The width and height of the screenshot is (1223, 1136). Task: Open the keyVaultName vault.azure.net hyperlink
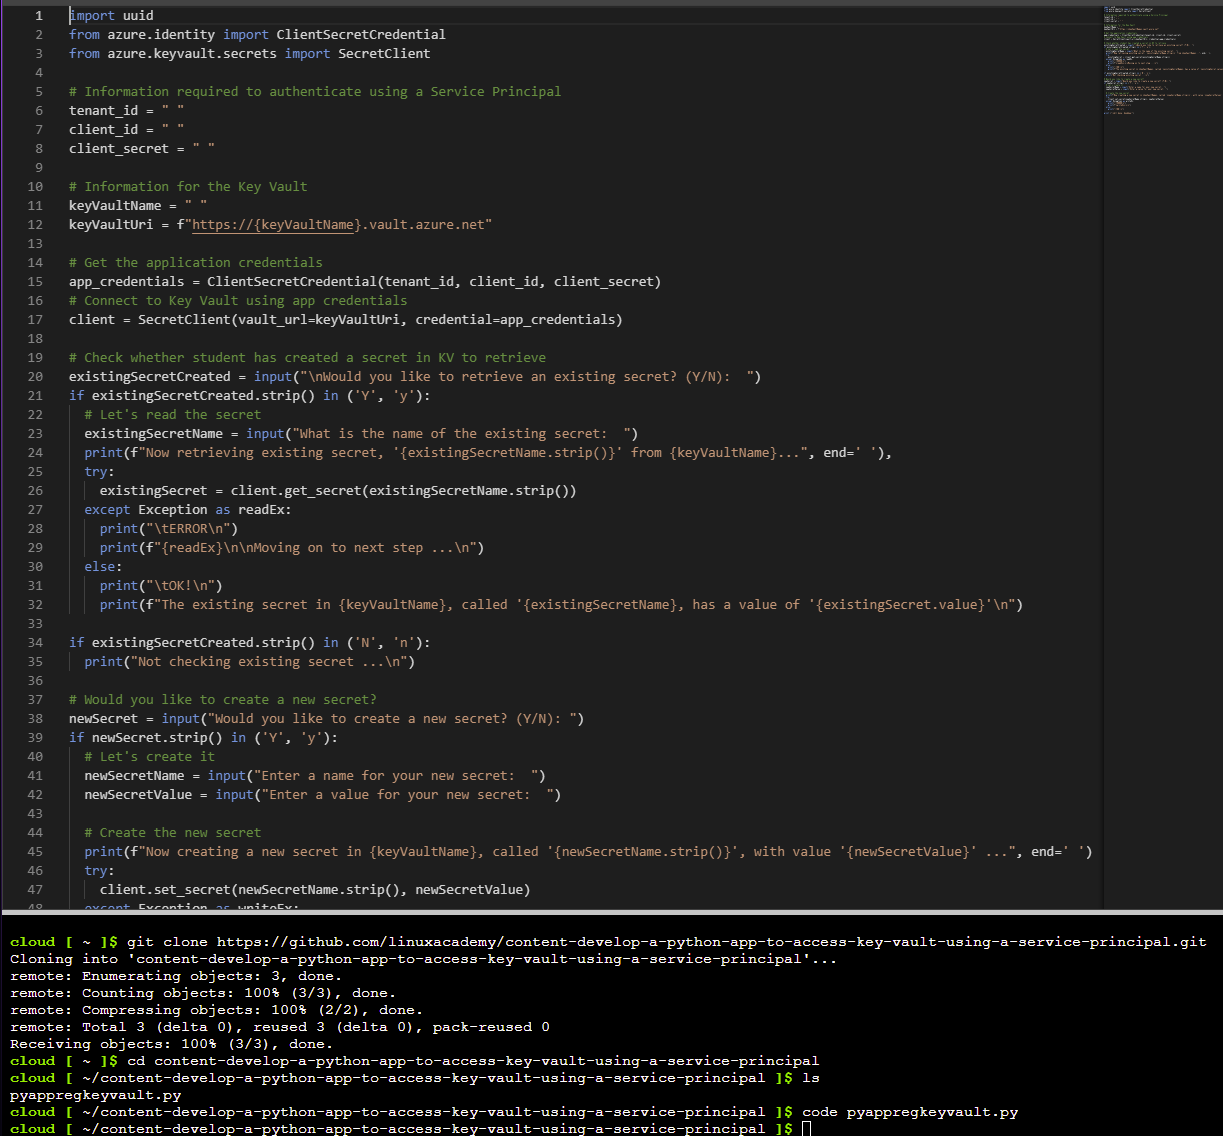pyautogui.click(x=272, y=224)
